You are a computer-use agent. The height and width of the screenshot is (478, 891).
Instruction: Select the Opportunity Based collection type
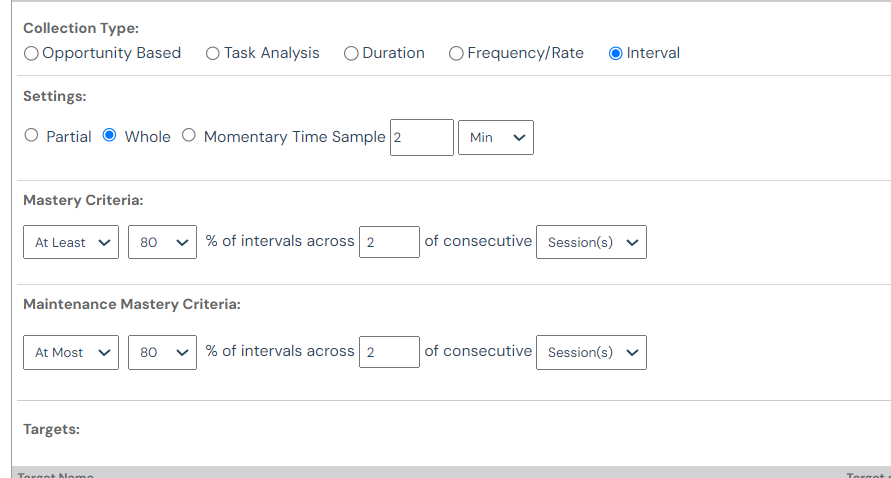click(32, 53)
